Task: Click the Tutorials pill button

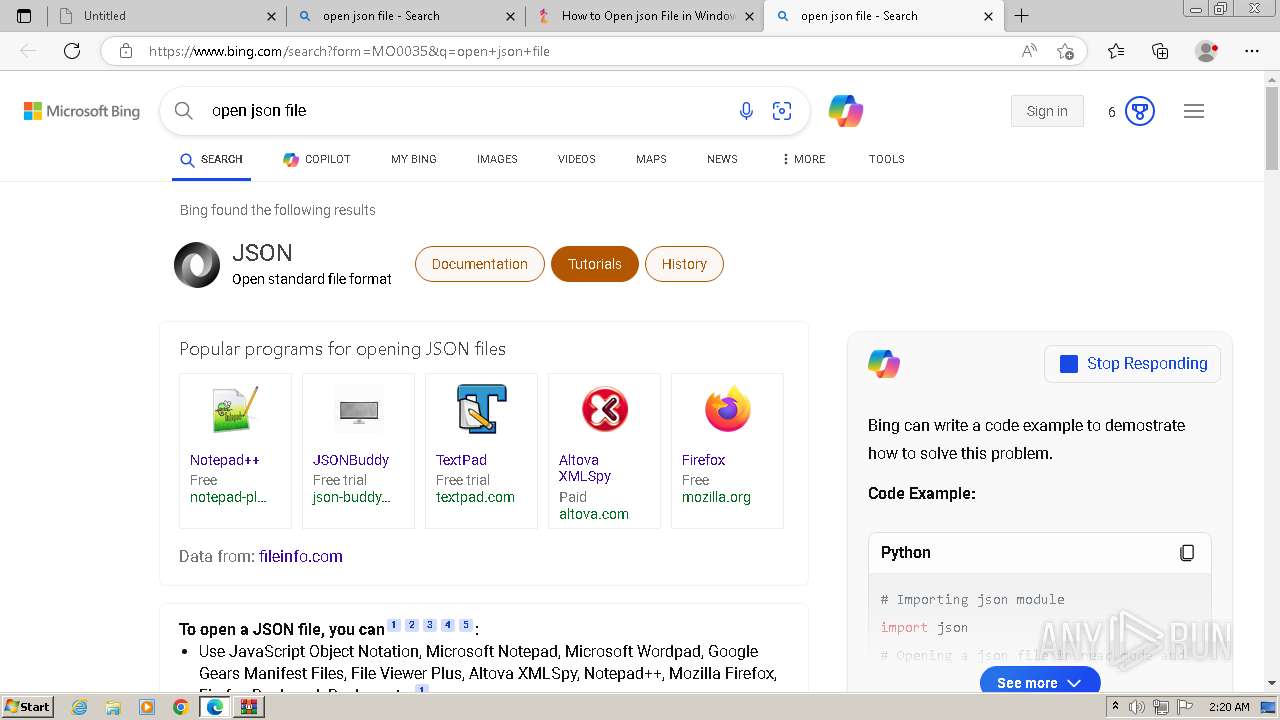Action: (x=595, y=264)
